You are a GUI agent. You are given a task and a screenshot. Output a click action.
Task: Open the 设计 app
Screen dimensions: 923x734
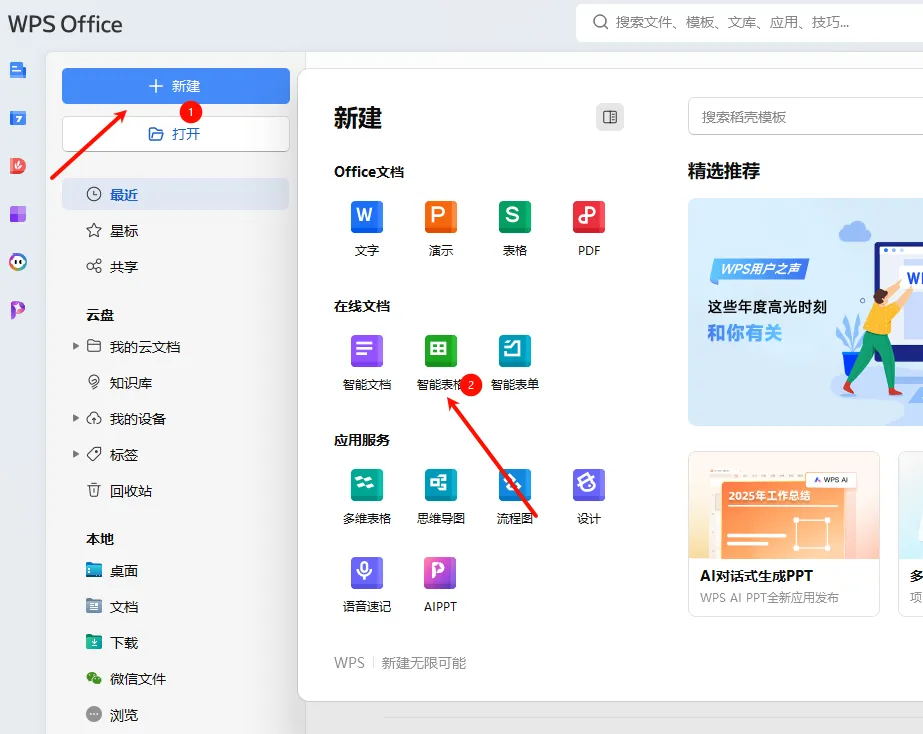pyautogui.click(x=589, y=497)
